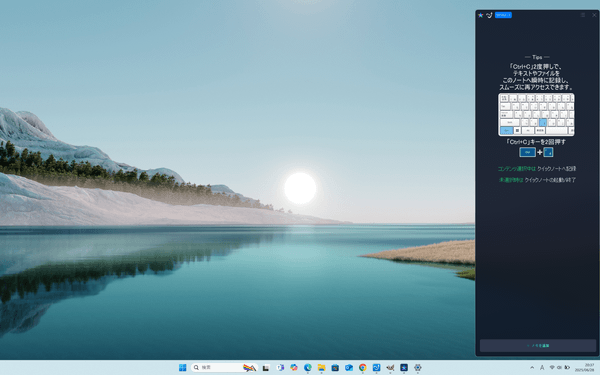The image size is (600, 375).
Task: Launch Microsoft Edge from the taskbar
Action: click(x=308, y=367)
